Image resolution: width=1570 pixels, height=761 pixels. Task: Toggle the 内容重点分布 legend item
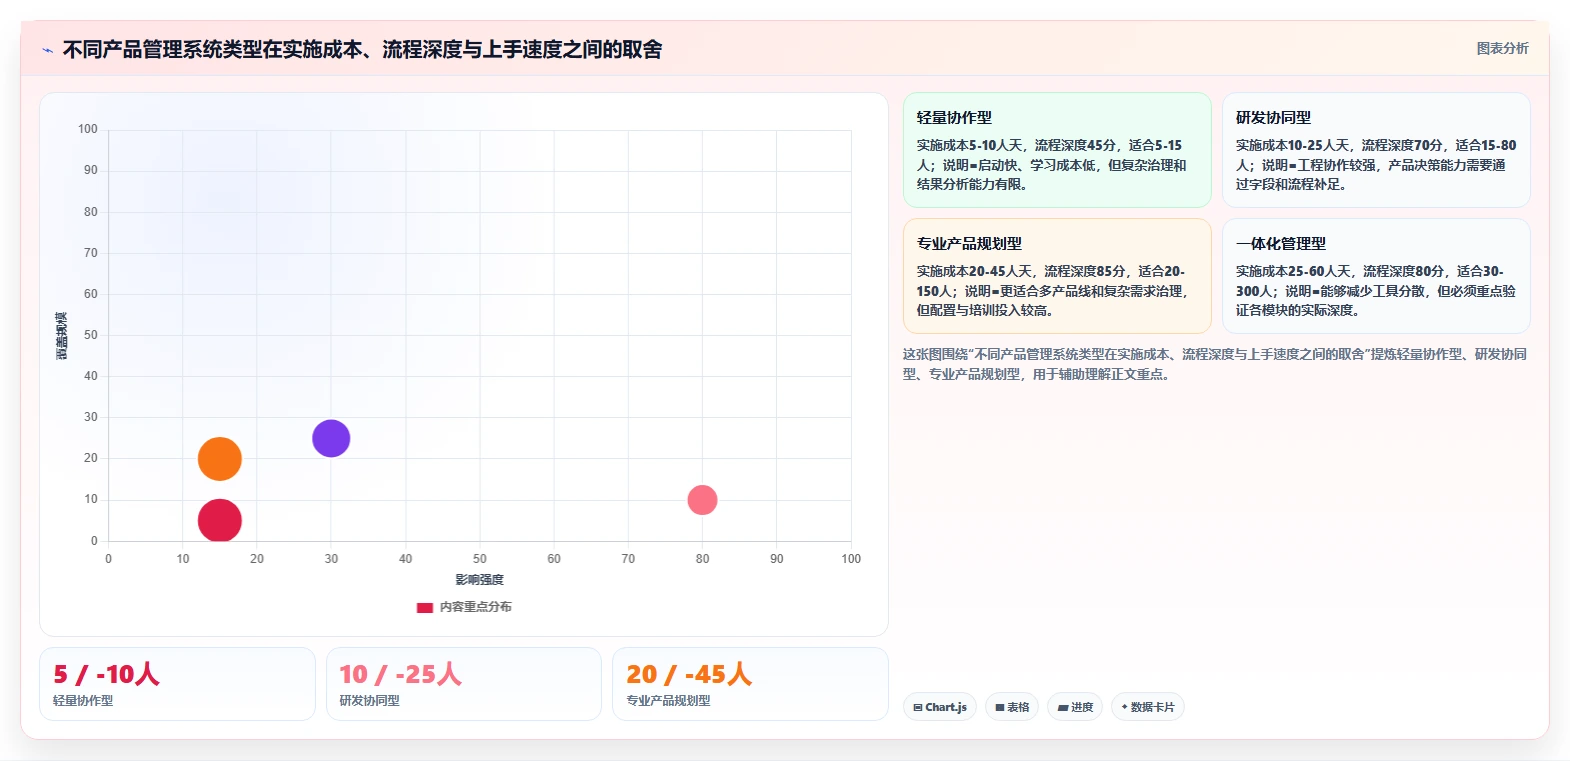coord(464,607)
